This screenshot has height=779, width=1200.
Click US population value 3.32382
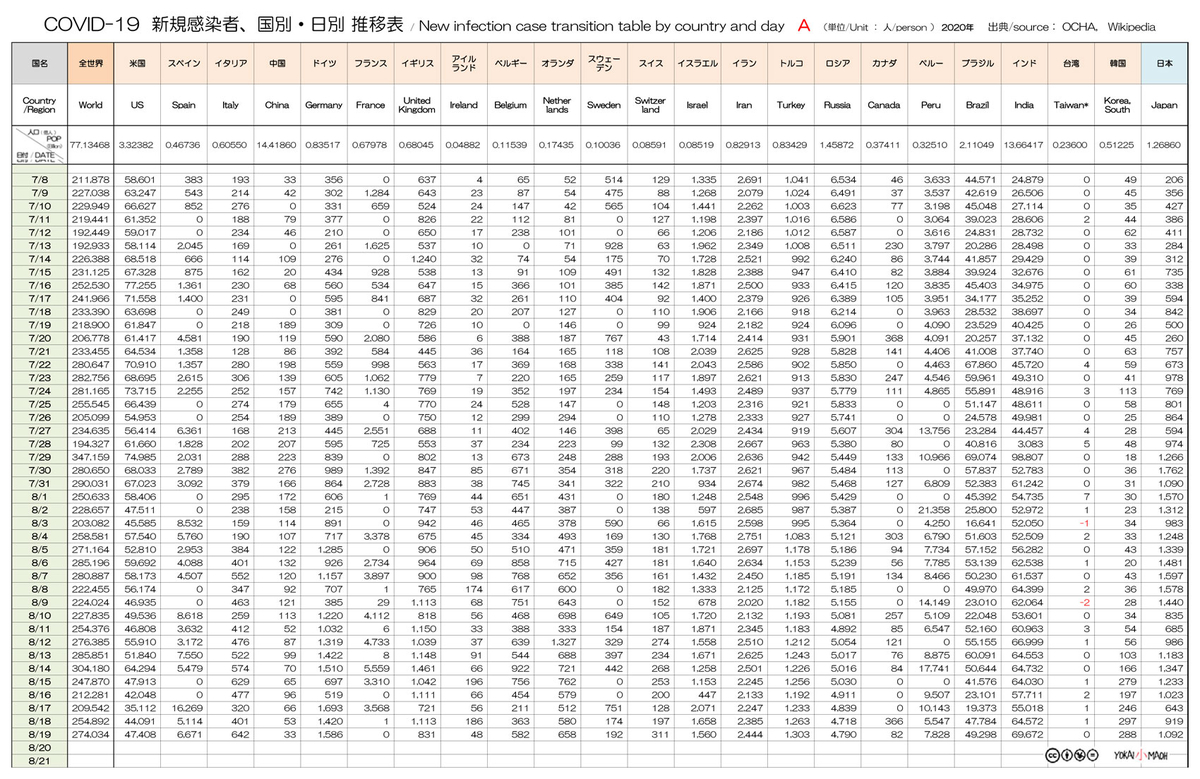[136, 146]
